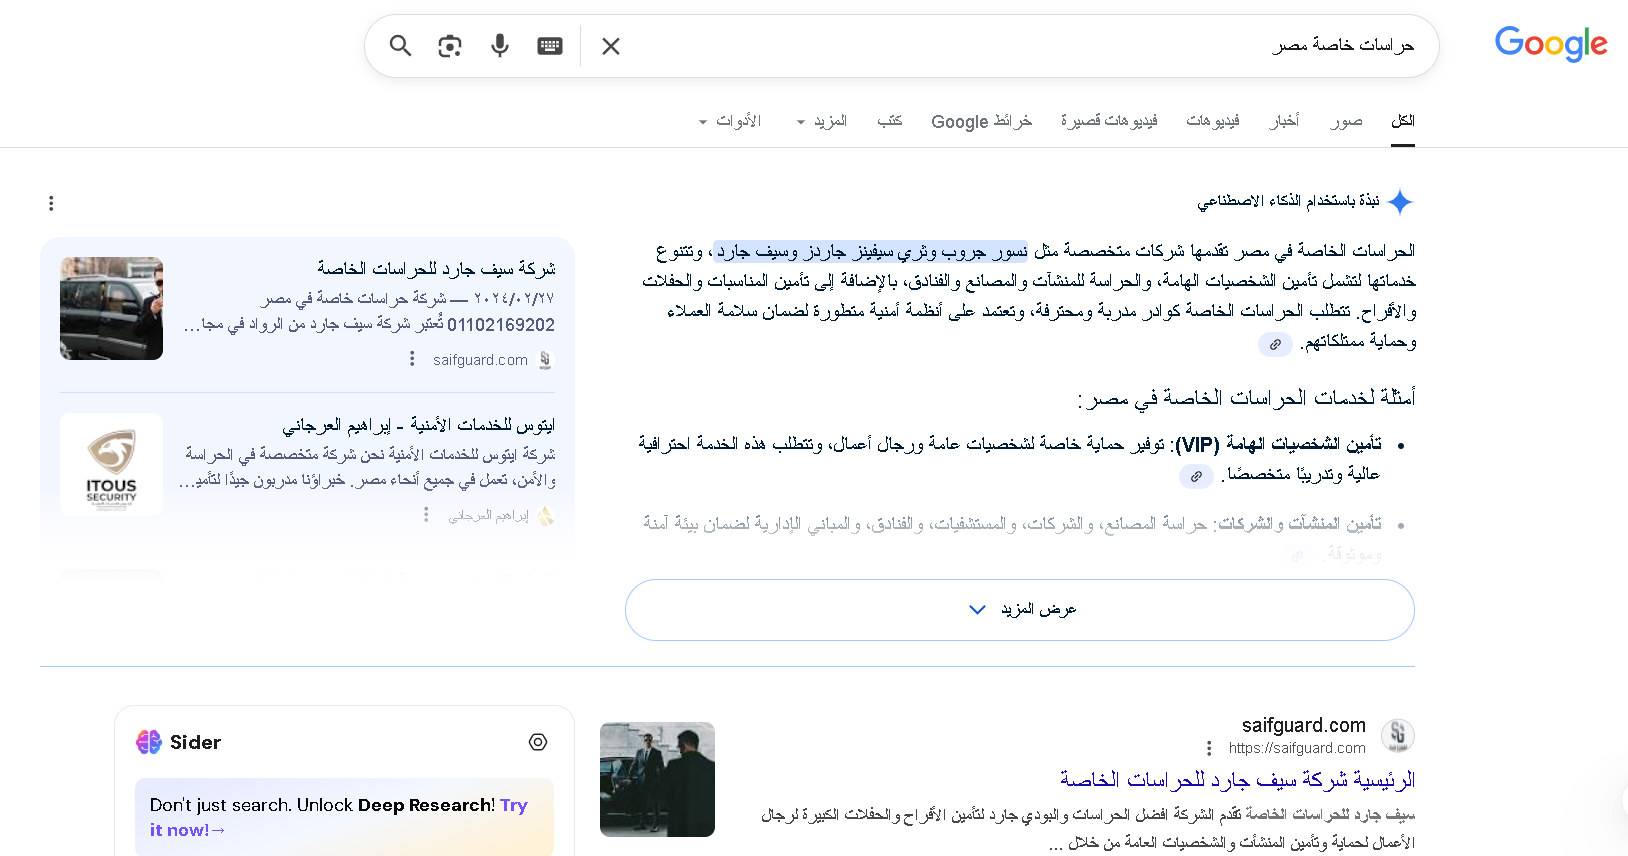Open three-dot menu beside saifguard.com source card
Screen dimensions: 1628x856
point(412,359)
